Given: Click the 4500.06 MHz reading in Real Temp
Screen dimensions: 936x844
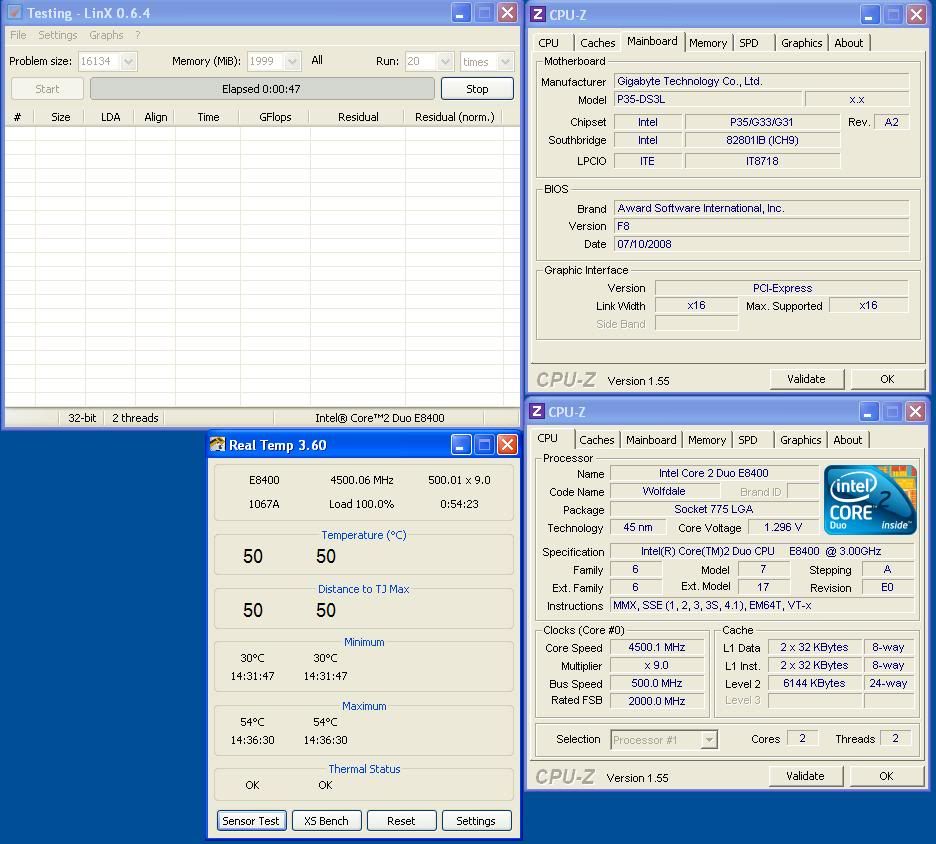Looking at the screenshot, I should pyautogui.click(x=362, y=480).
